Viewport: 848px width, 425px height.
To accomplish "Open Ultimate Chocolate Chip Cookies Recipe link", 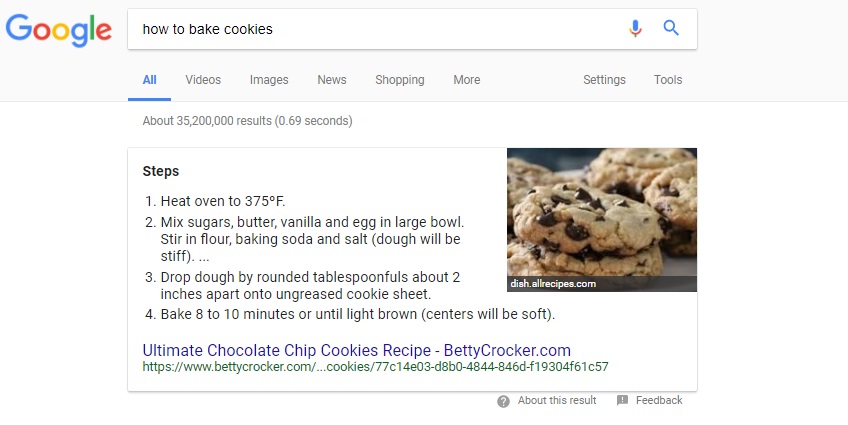I will 356,350.
